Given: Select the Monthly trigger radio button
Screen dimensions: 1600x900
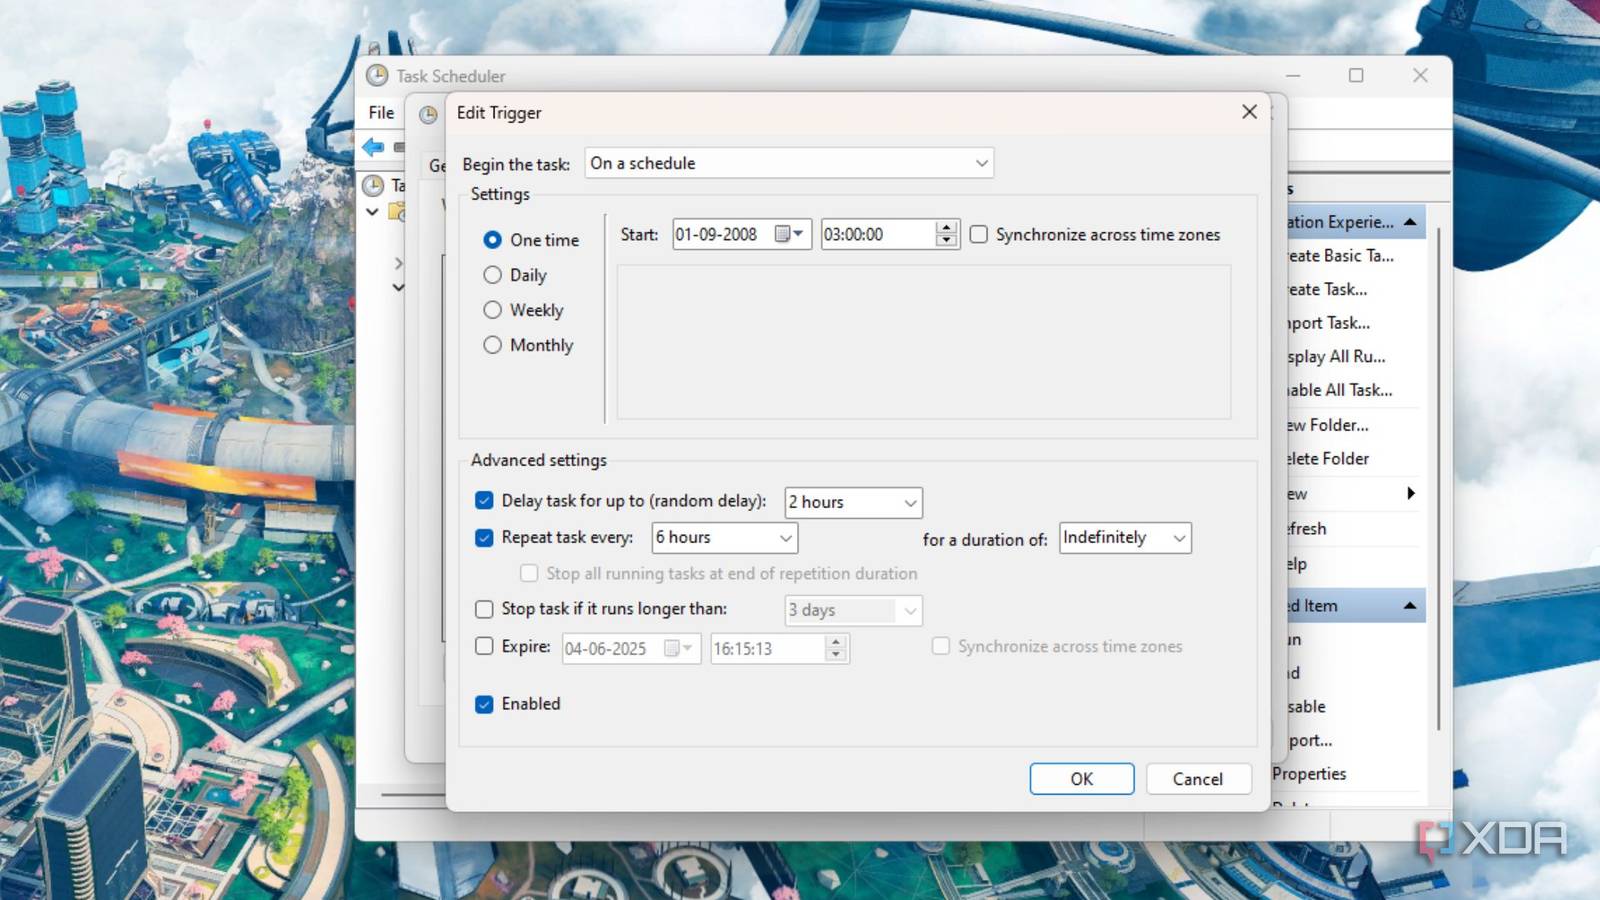Looking at the screenshot, I should point(492,344).
